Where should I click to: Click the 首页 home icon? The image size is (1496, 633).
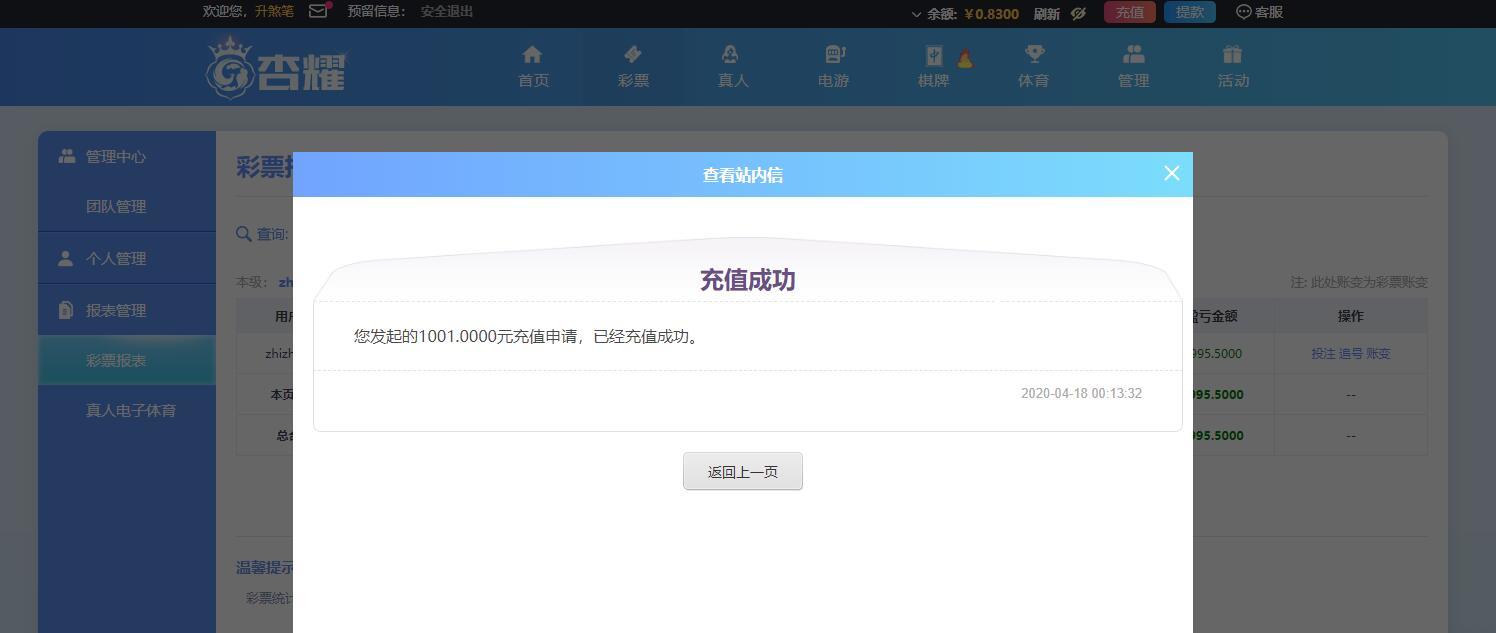533,54
